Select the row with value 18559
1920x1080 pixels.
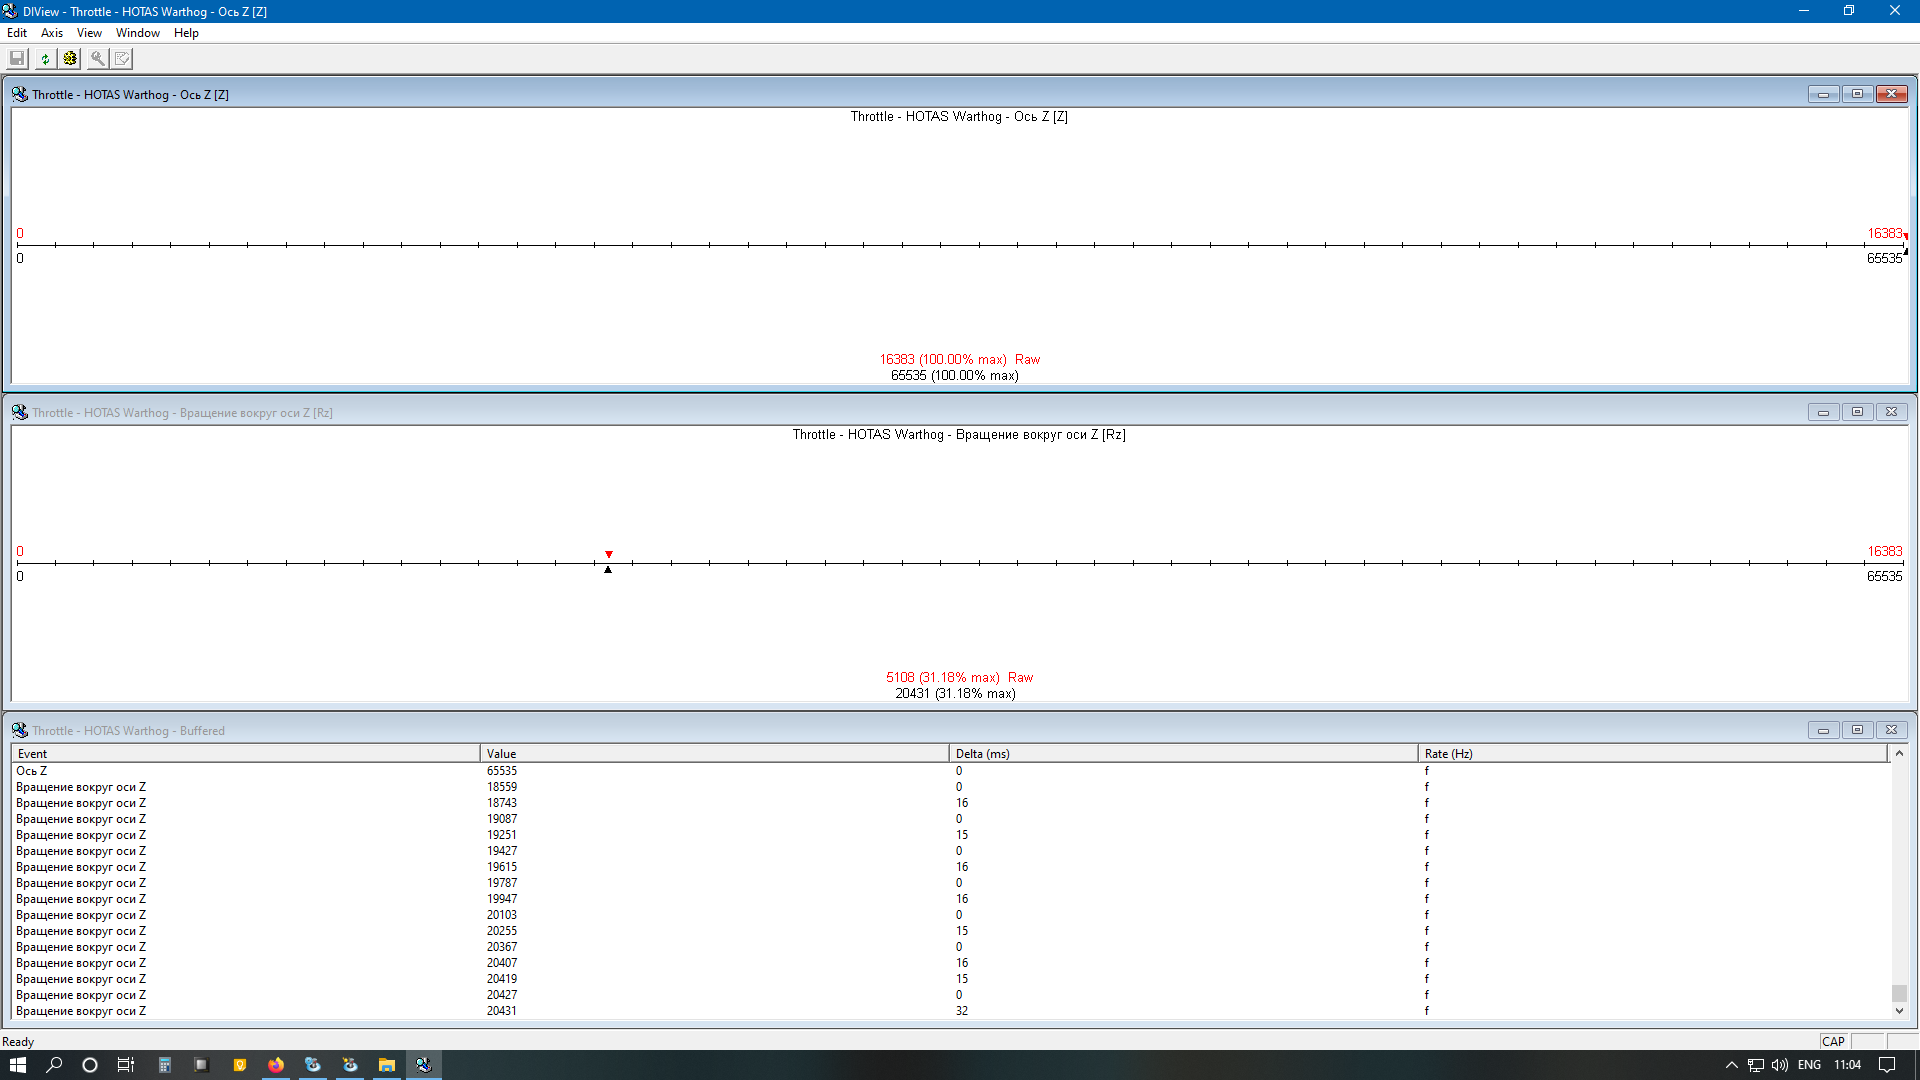(950, 787)
